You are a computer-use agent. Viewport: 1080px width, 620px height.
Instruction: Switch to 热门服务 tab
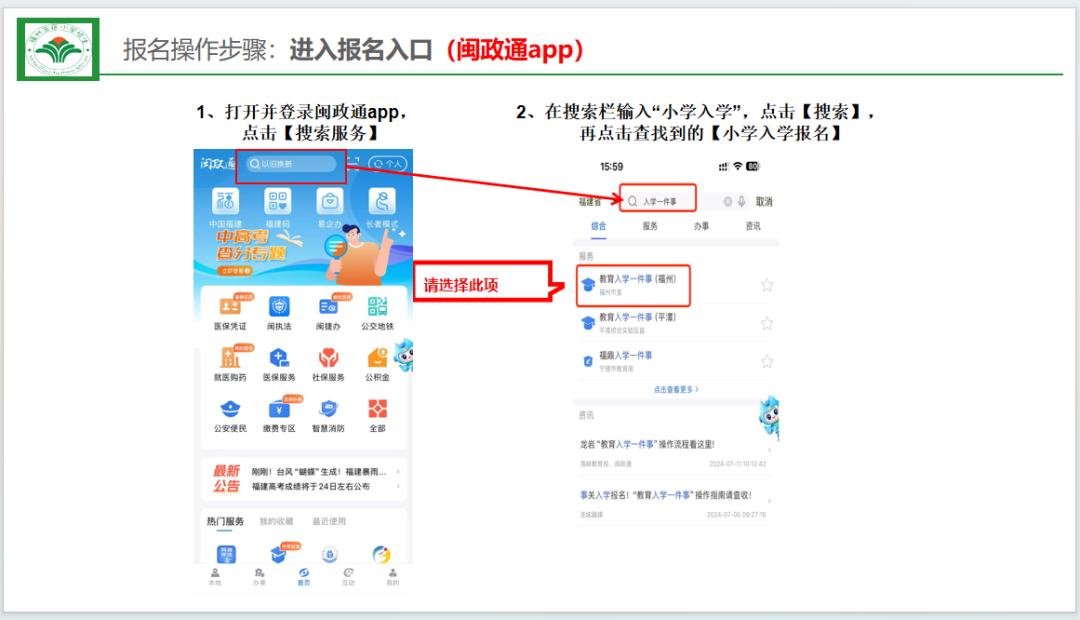tap(225, 521)
